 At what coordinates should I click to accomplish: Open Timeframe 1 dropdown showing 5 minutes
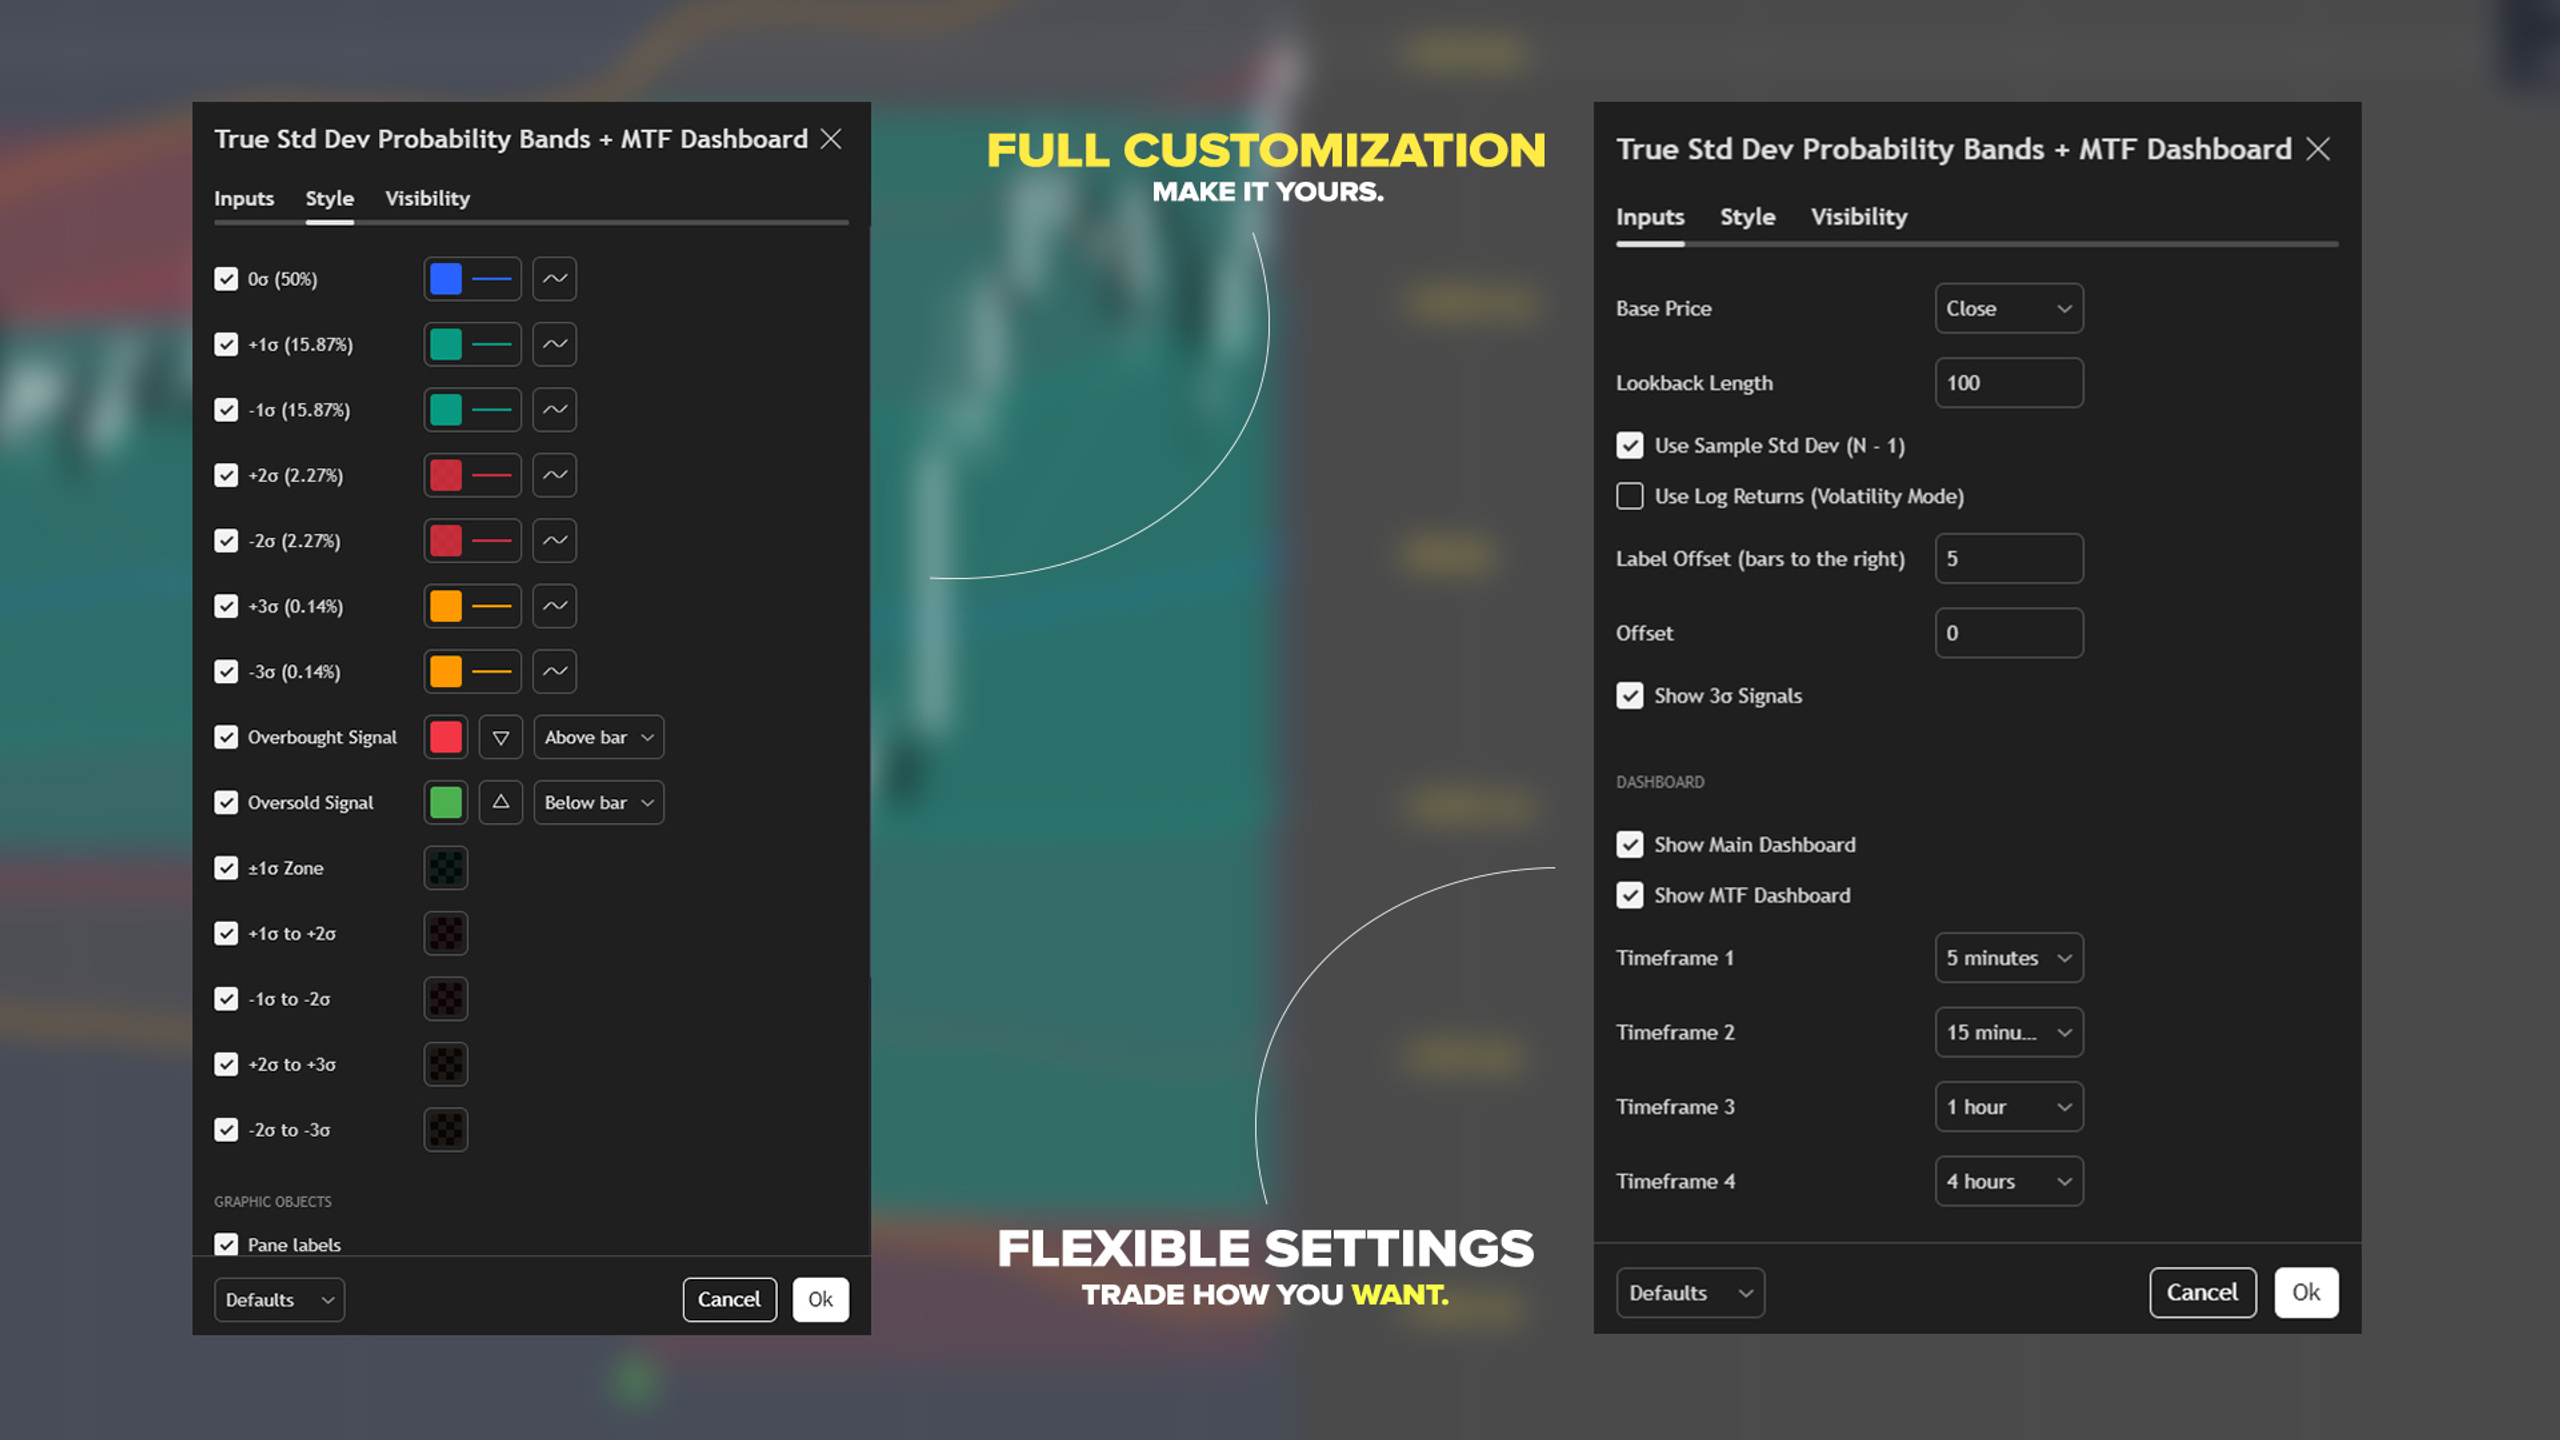(x=2009, y=958)
